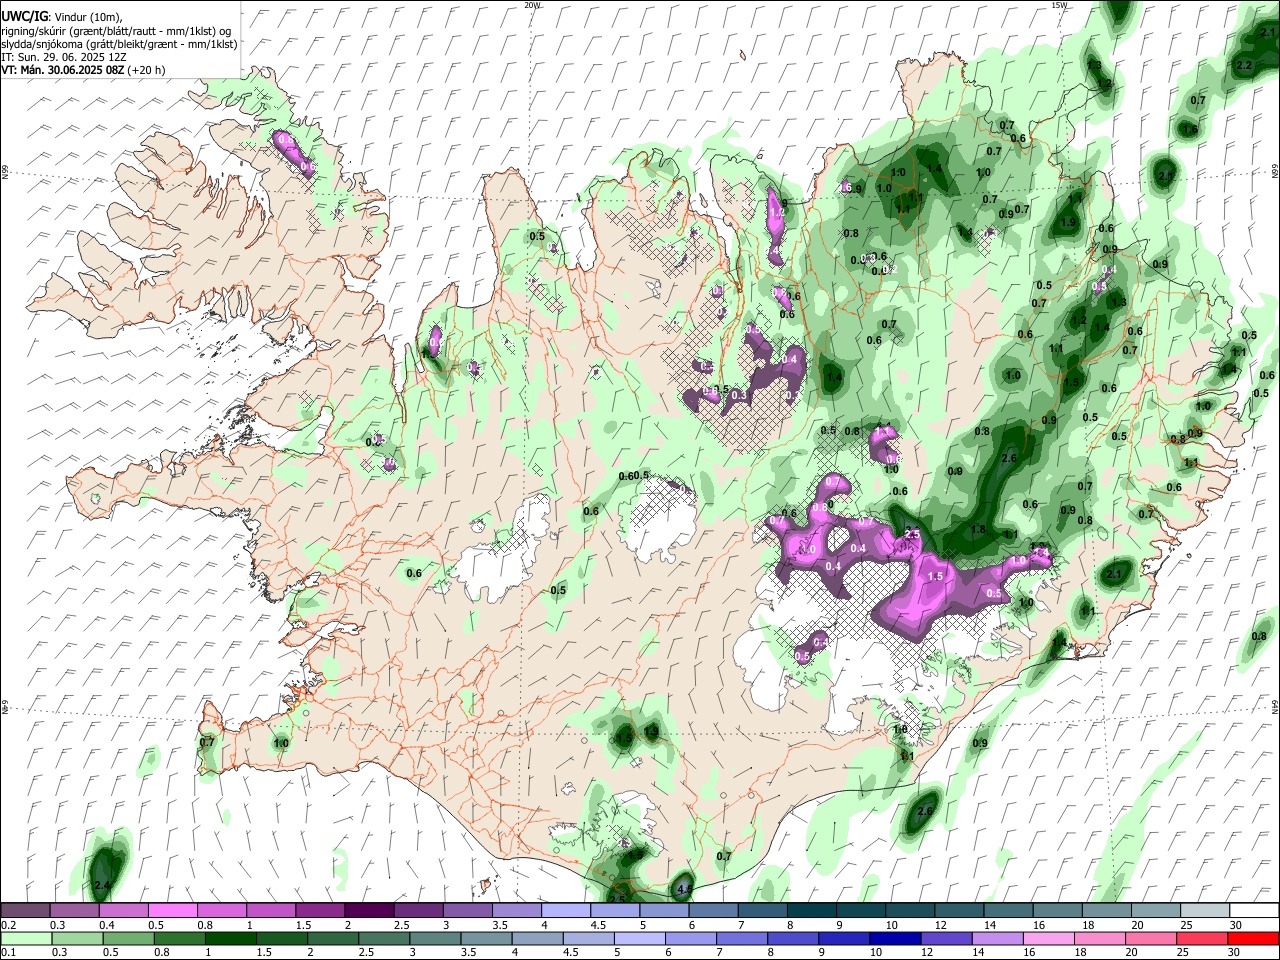The image size is (1280, 960).
Task: Click the 0.2 label in the snow legend
Action: (8, 925)
